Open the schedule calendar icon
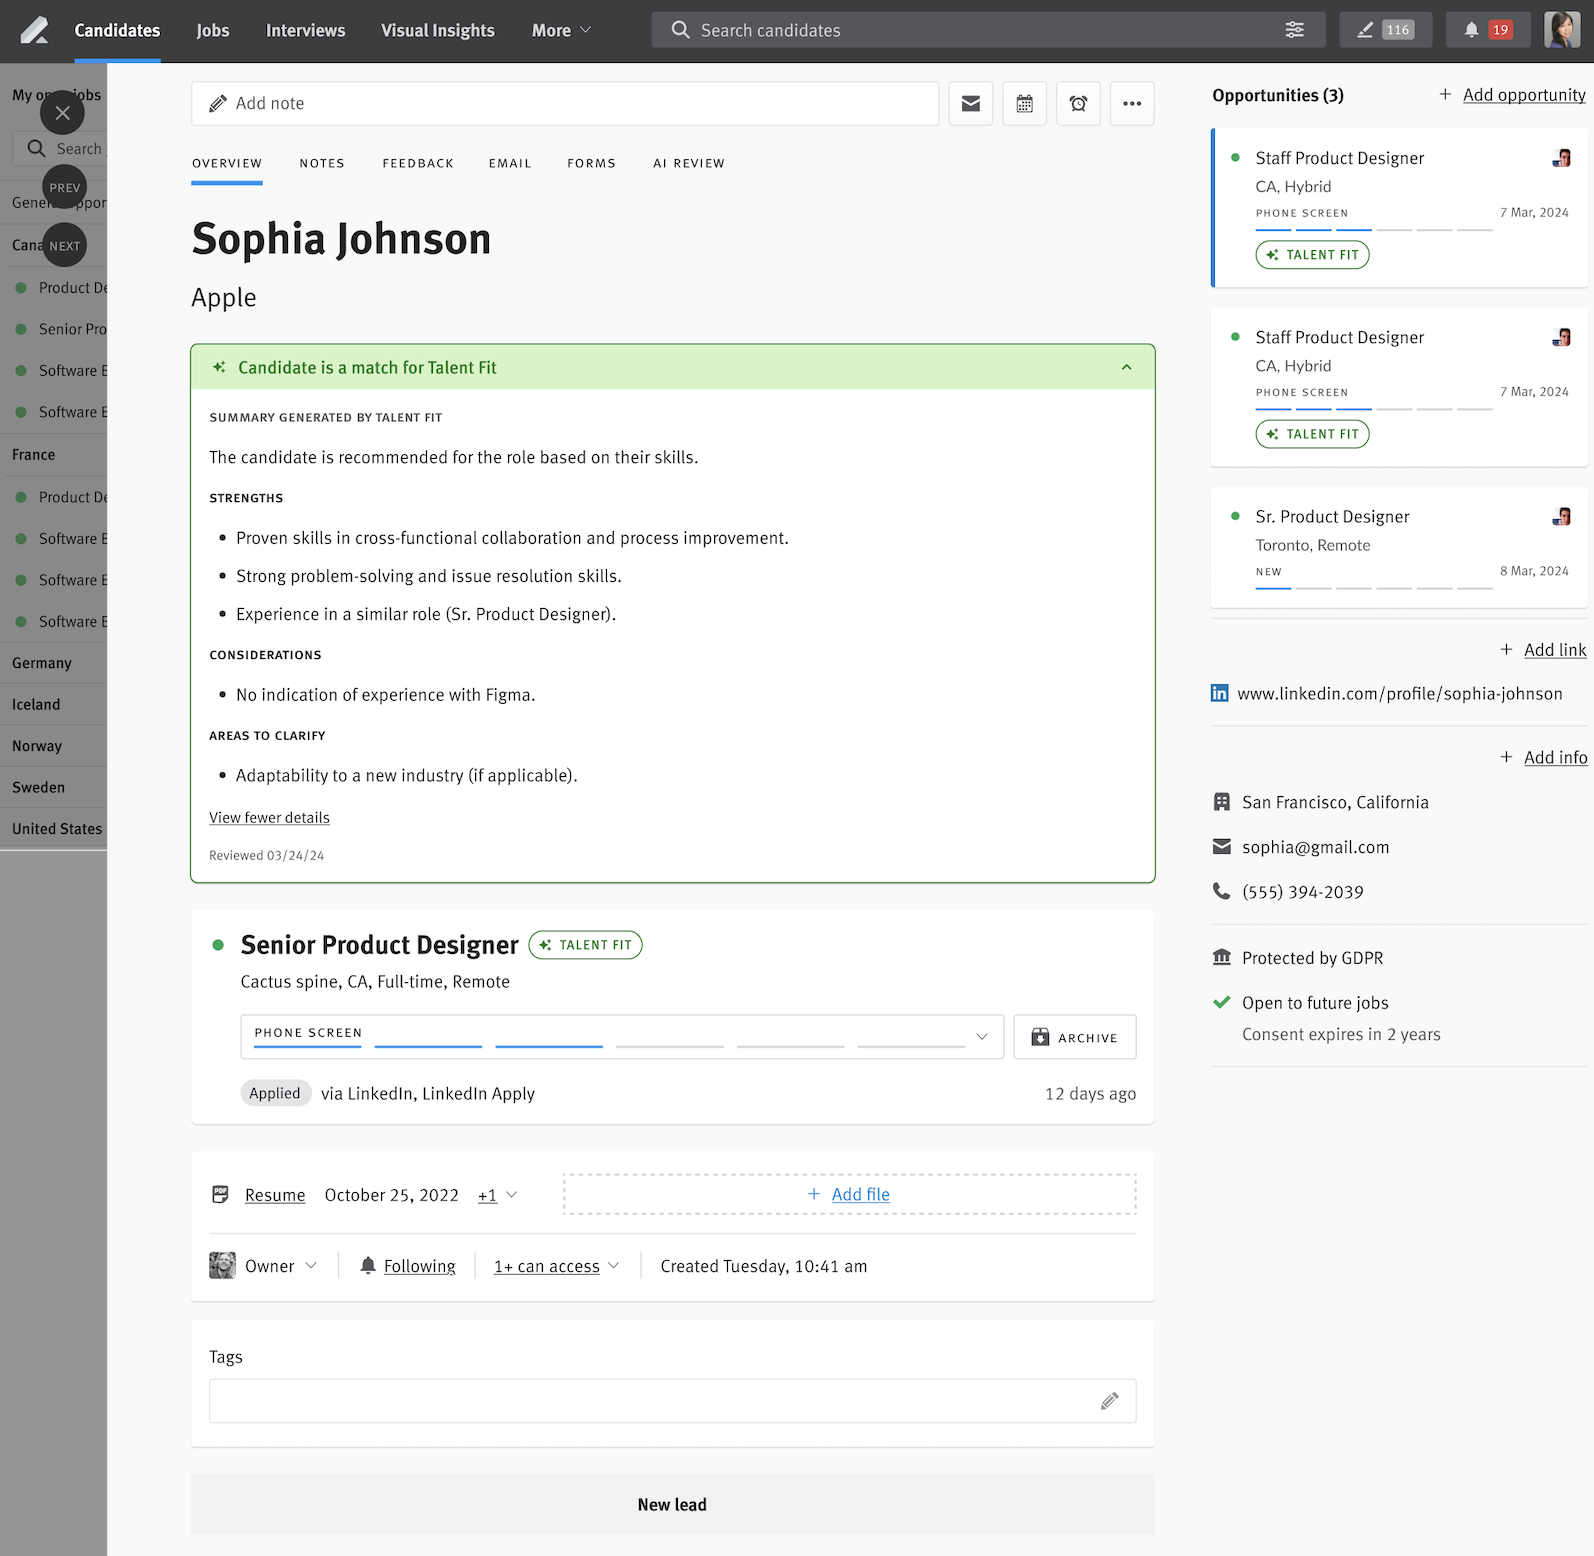The width and height of the screenshot is (1594, 1556). [x=1024, y=104]
